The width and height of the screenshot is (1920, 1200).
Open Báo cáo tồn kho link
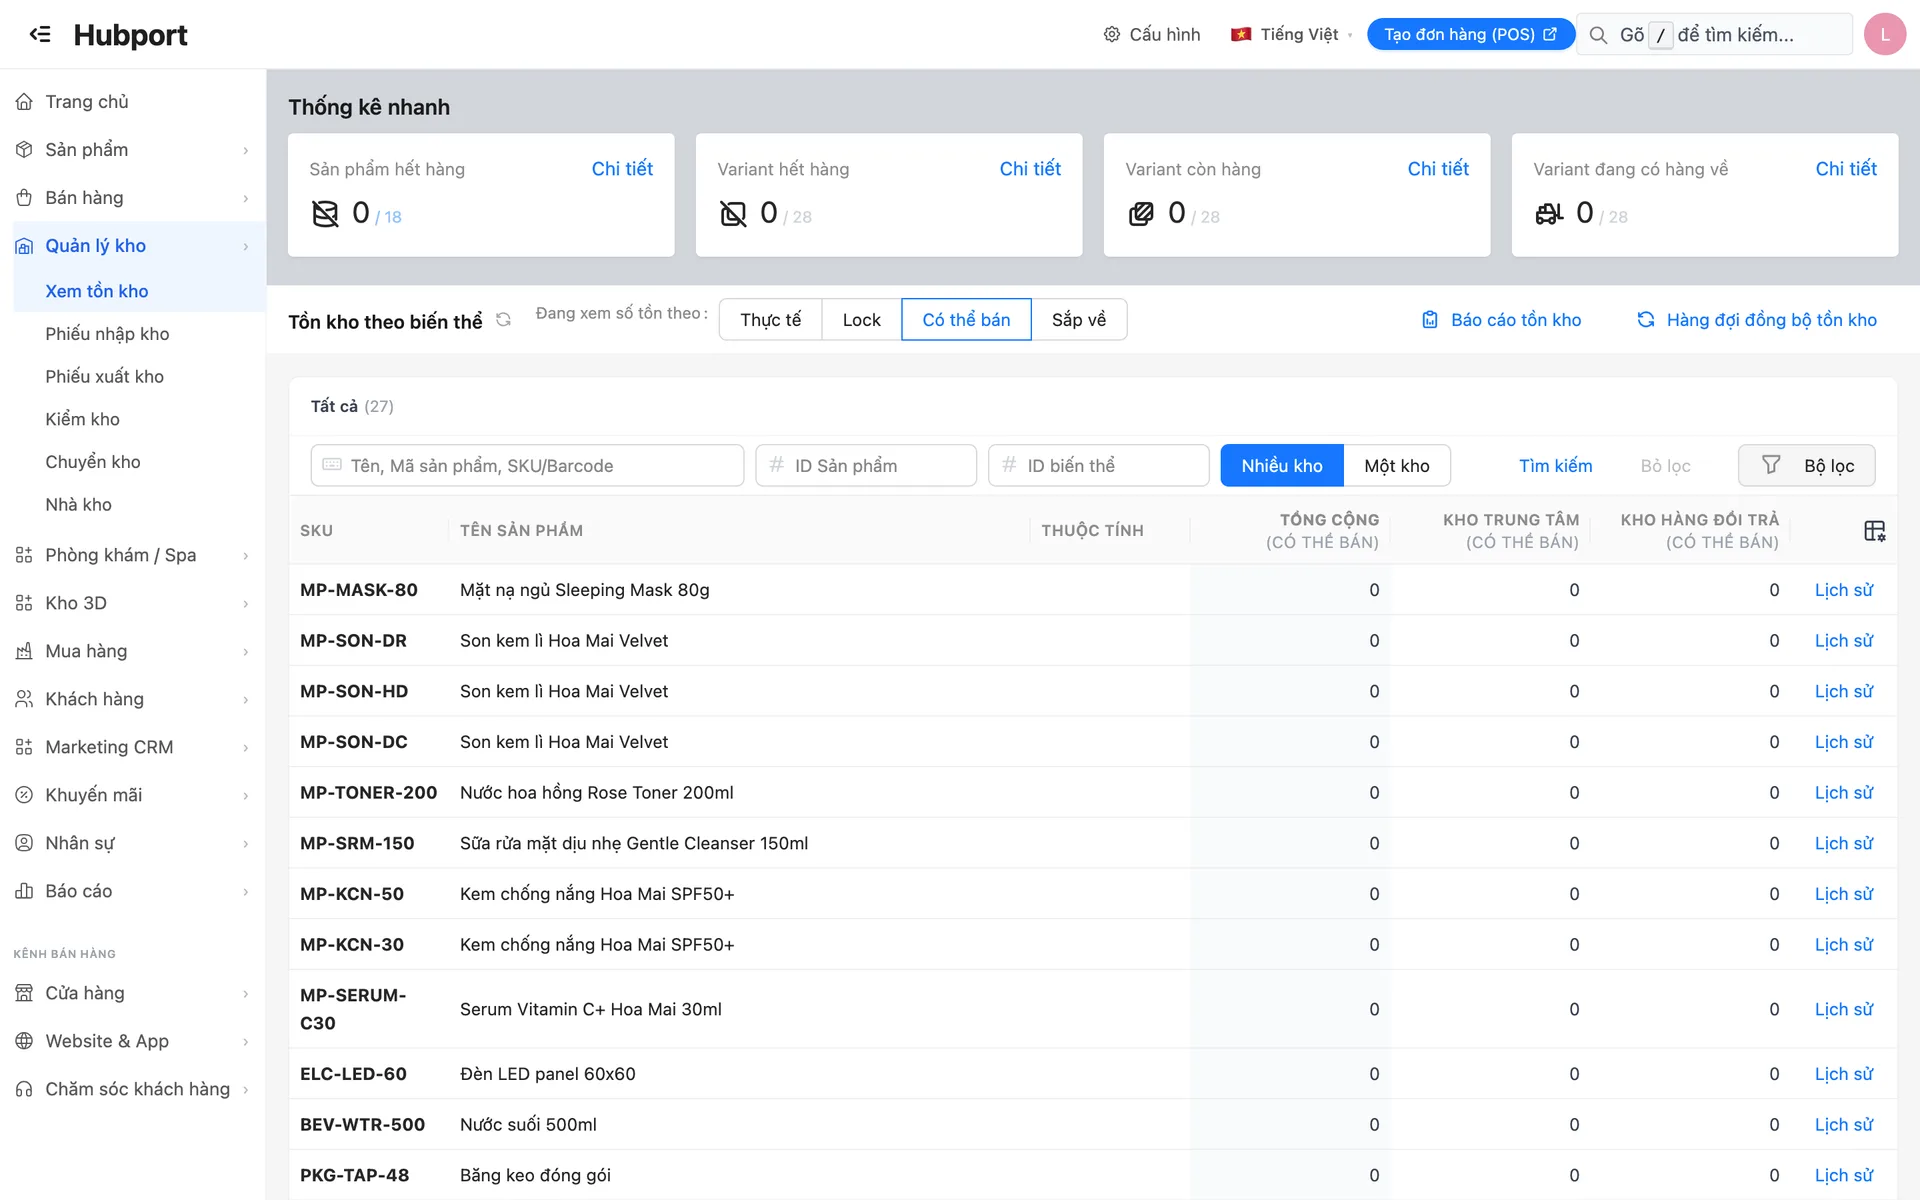click(x=1502, y=320)
